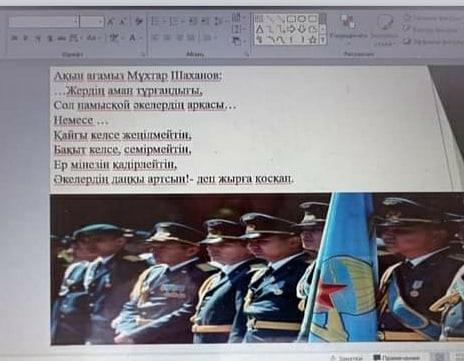The width and height of the screenshot is (464, 361).
Task: Apply numbered list
Action: pyautogui.click(x=176, y=22)
